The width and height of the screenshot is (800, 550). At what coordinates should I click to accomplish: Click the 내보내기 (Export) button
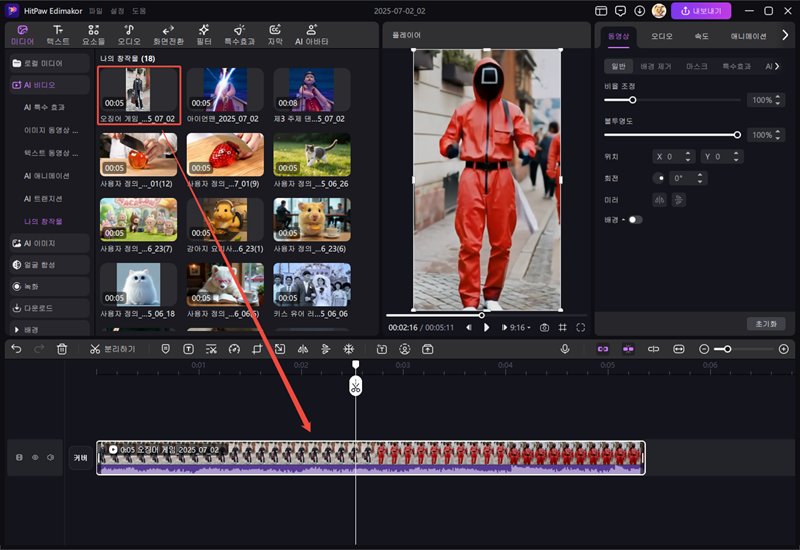click(x=701, y=11)
